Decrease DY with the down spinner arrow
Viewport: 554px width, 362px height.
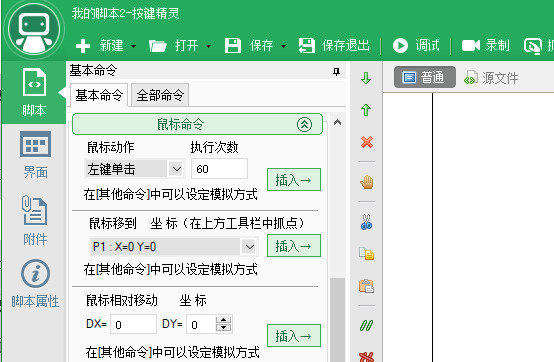click(x=223, y=328)
